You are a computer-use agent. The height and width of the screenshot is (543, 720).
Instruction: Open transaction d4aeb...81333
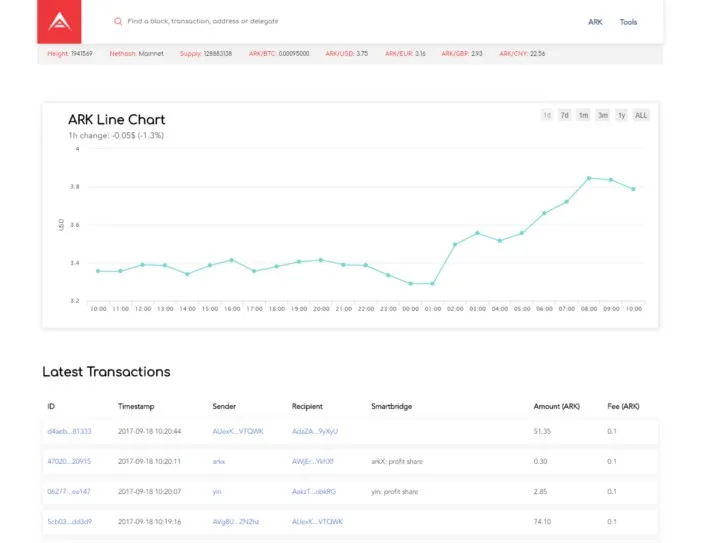pyautogui.click(x=69, y=431)
